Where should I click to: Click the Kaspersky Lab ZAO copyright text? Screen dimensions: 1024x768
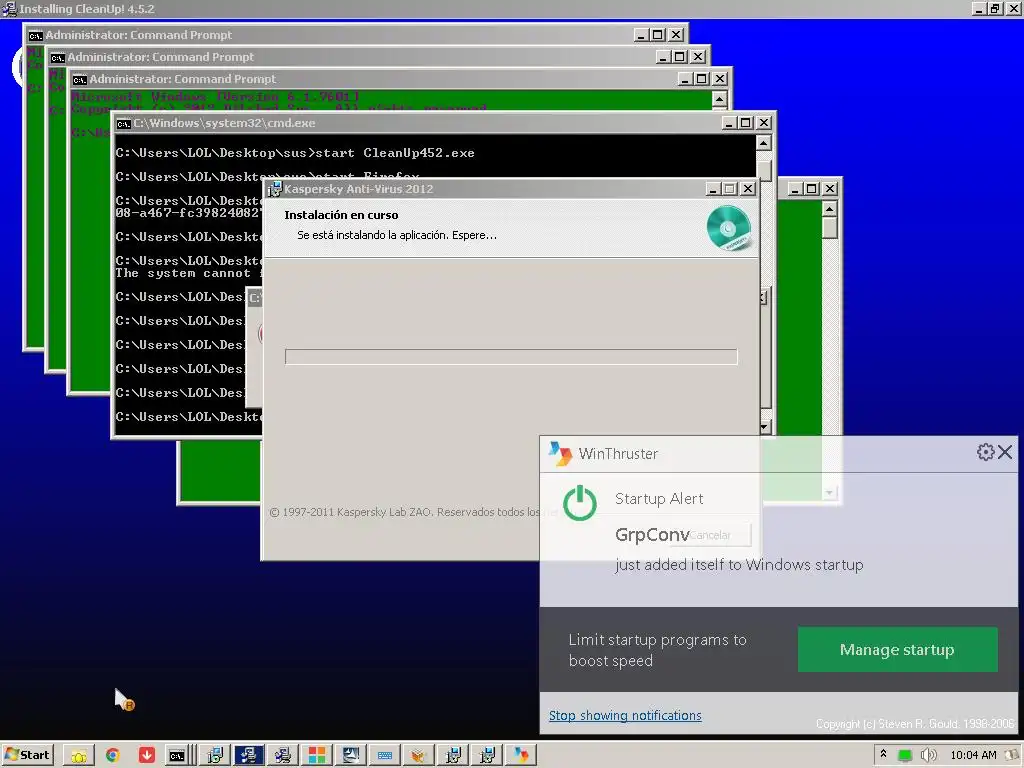pos(405,512)
